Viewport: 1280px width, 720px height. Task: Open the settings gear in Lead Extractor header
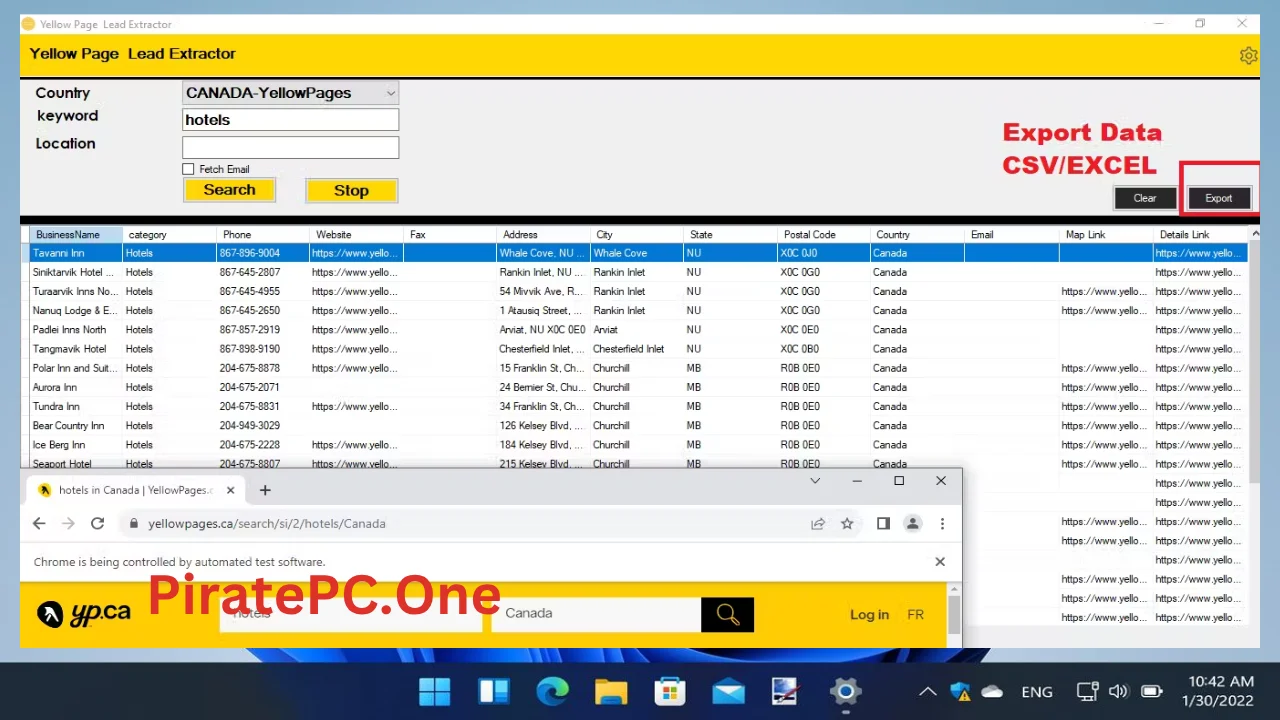point(1248,56)
